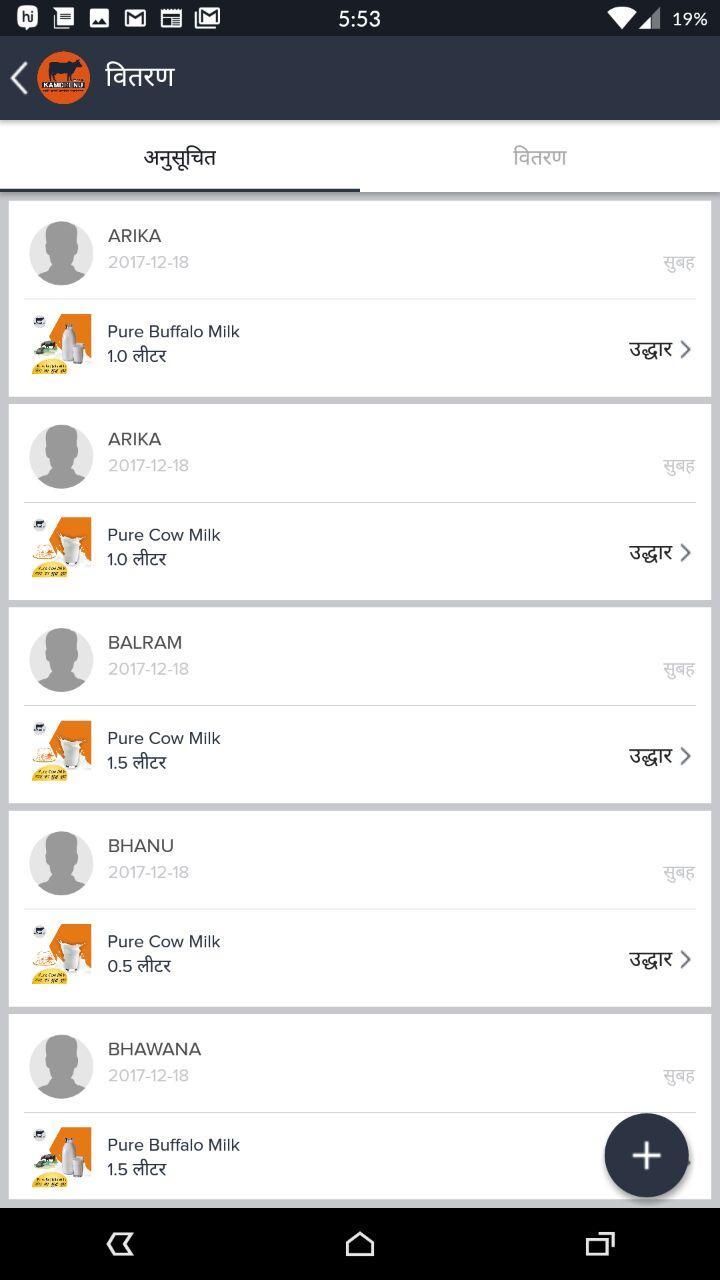720x1280 pixels.
Task: Switch to the unselected वितरण tab
Action: tap(540, 158)
